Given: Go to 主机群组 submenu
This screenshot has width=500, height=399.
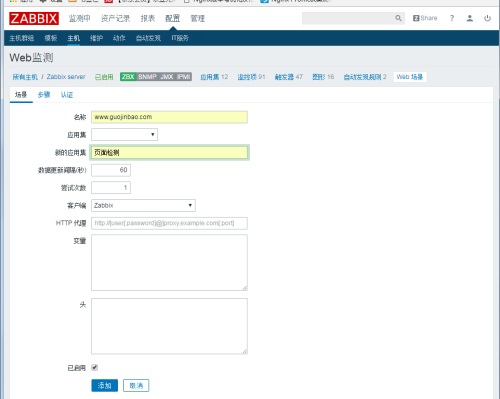Looking at the screenshot, I should (x=22, y=38).
